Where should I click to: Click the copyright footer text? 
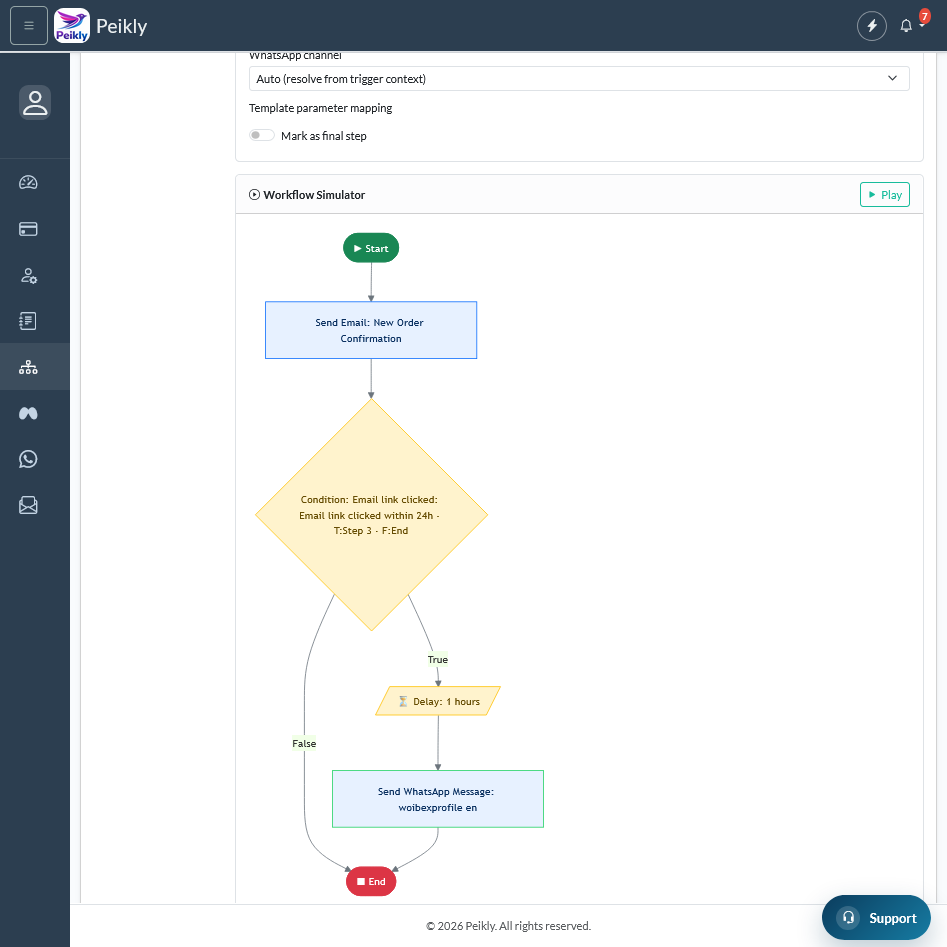click(508, 926)
